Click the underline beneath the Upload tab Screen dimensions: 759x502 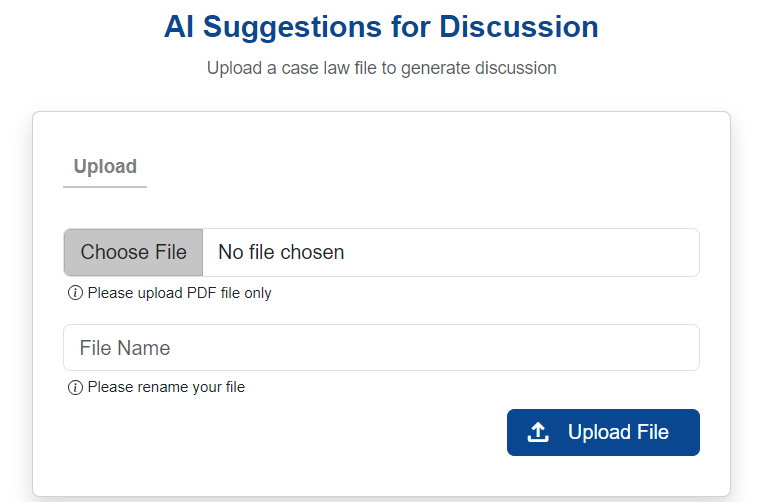click(105, 187)
